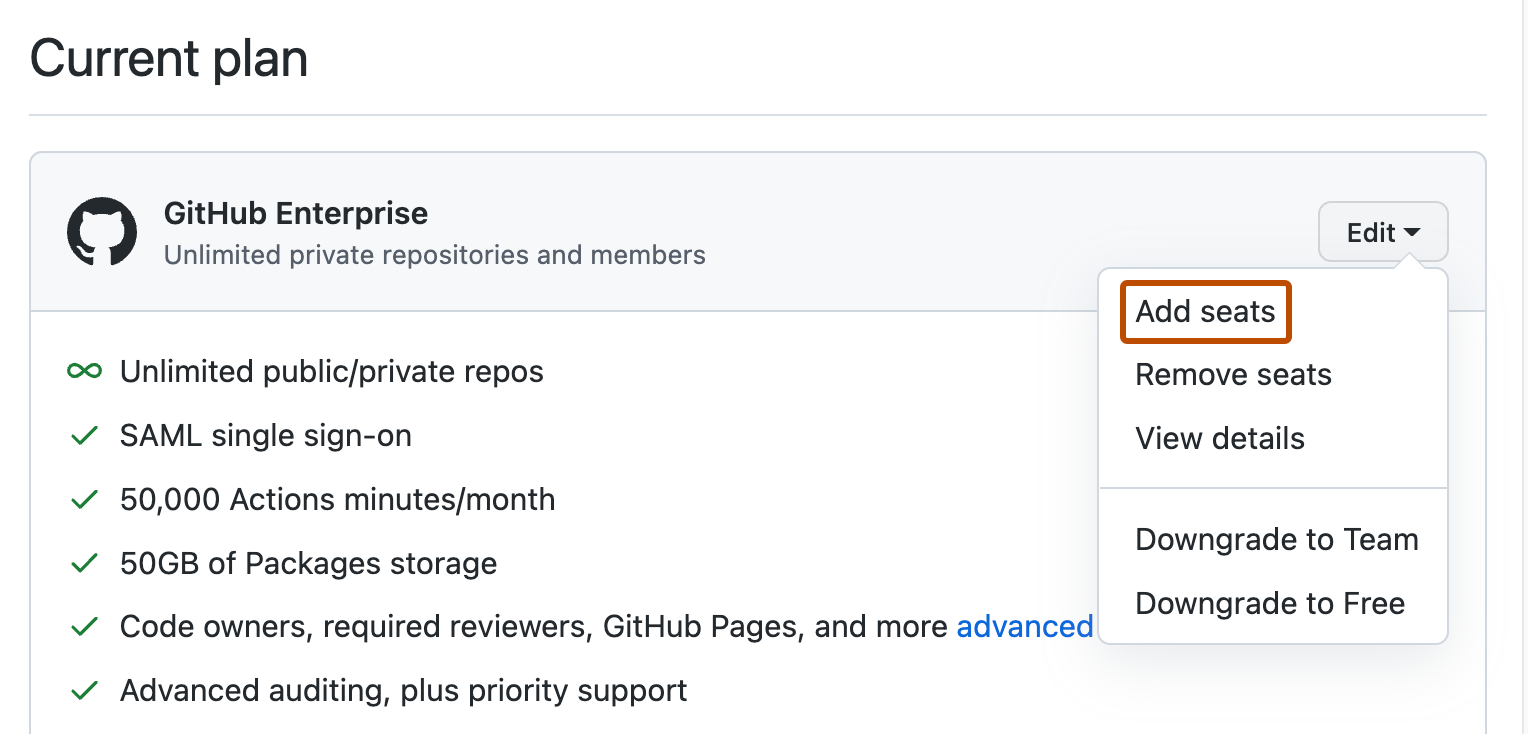The height and width of the screenshot is (734, 1528).
Task: Open View details from the dropdown
Action: tap(1219, 439)
